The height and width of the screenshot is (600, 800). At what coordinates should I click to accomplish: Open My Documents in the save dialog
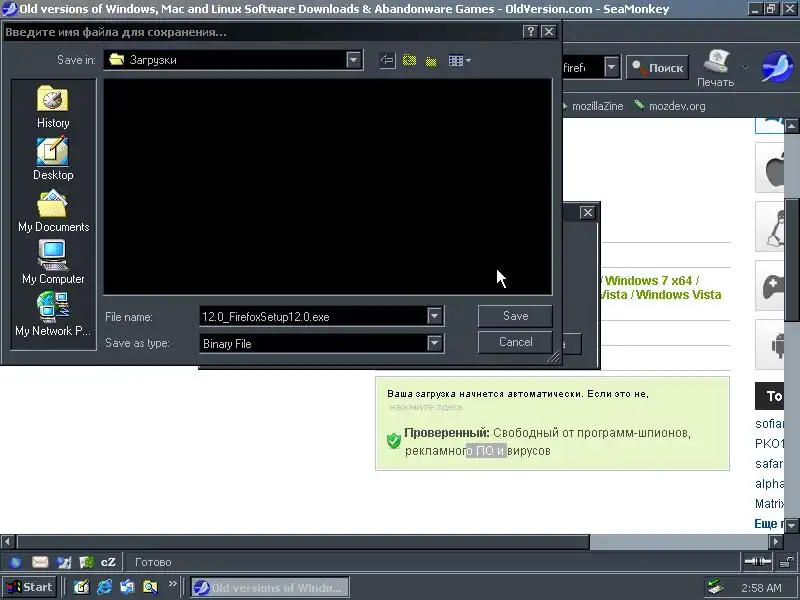[53, 211]
